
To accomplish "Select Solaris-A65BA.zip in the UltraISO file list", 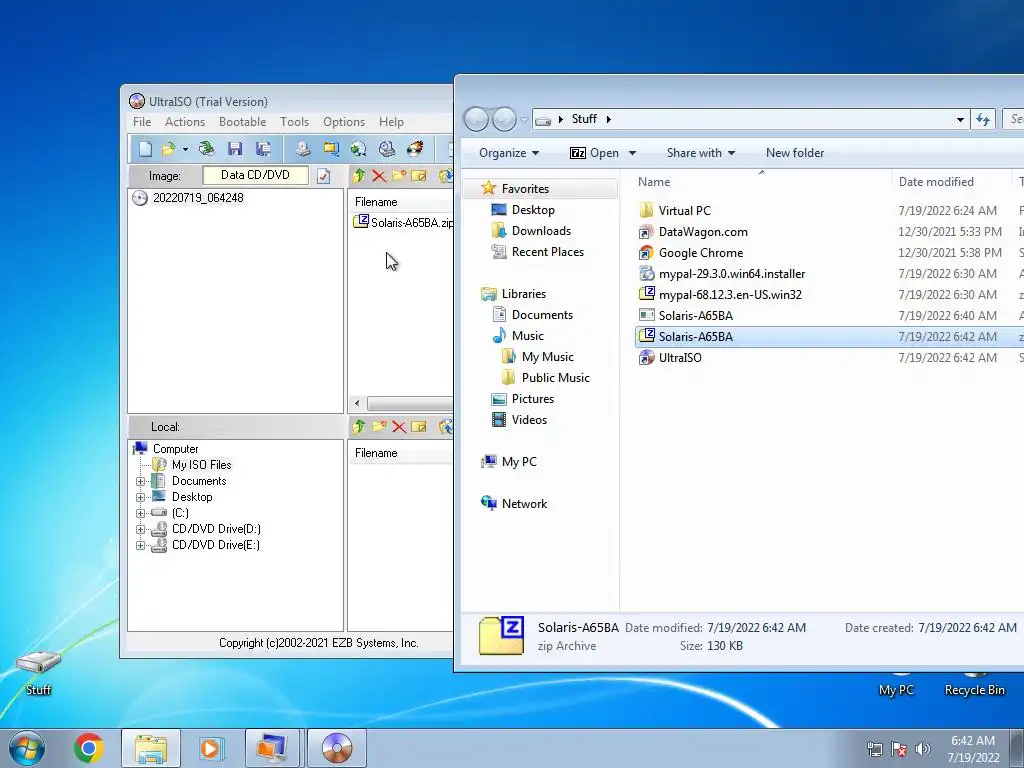I will tap(404, 223).
